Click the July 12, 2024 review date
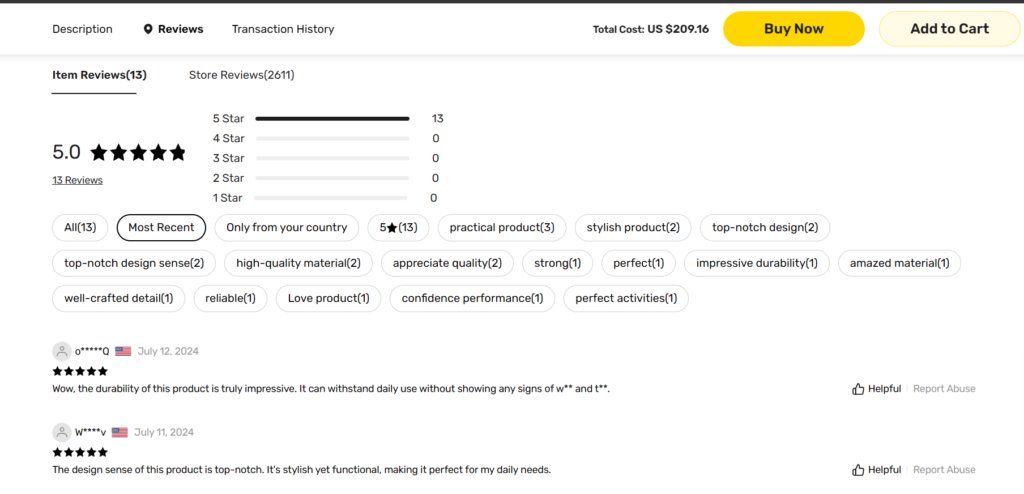This screenshot has height=494, width=1024. (x=168, y=352)
